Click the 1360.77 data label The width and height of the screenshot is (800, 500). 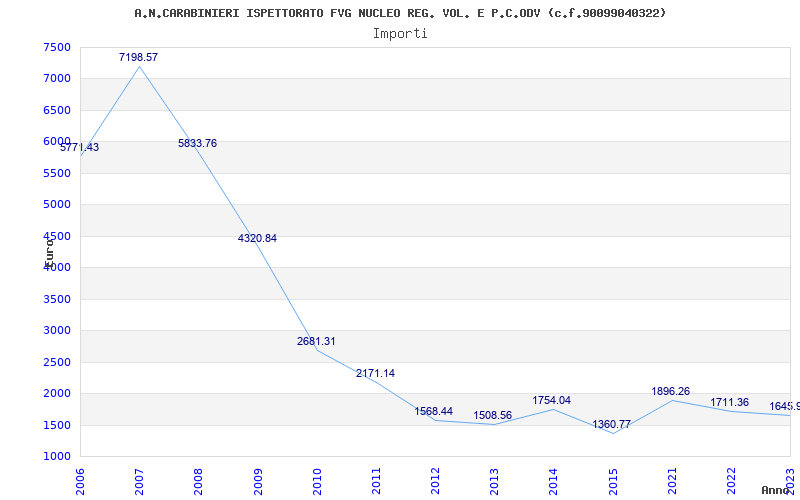(x=611, y=424)
